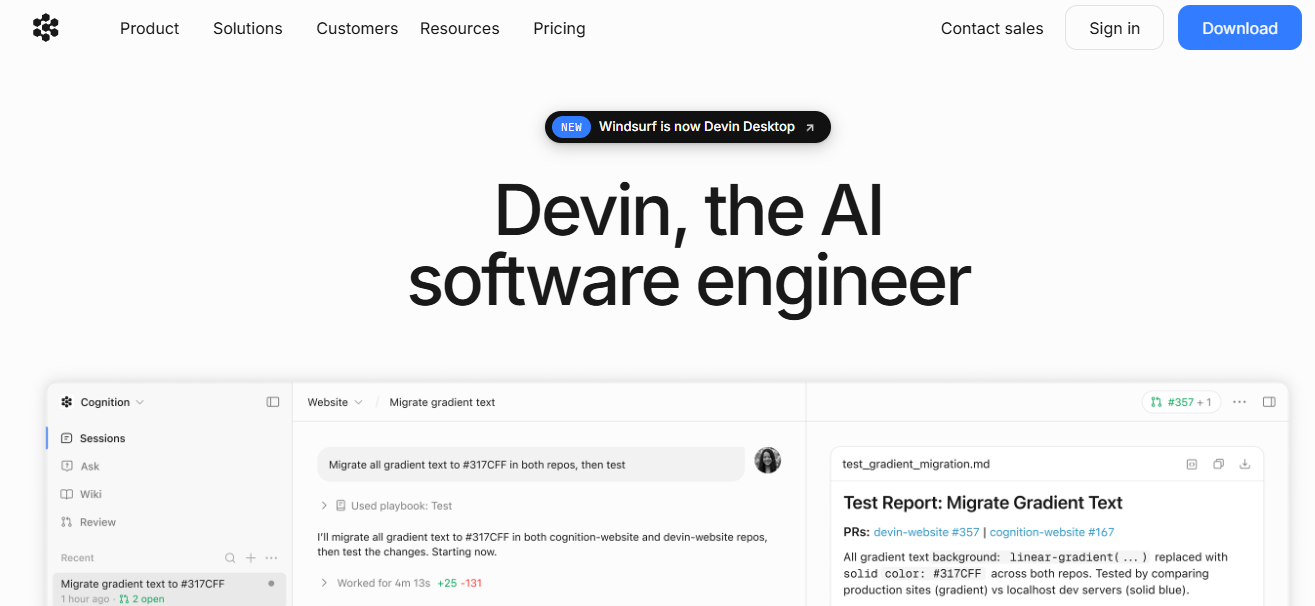The width and height of the screenshot is (1315, 606).
Task: Click the 2 open PR indicator
Action: coord(142,599)
